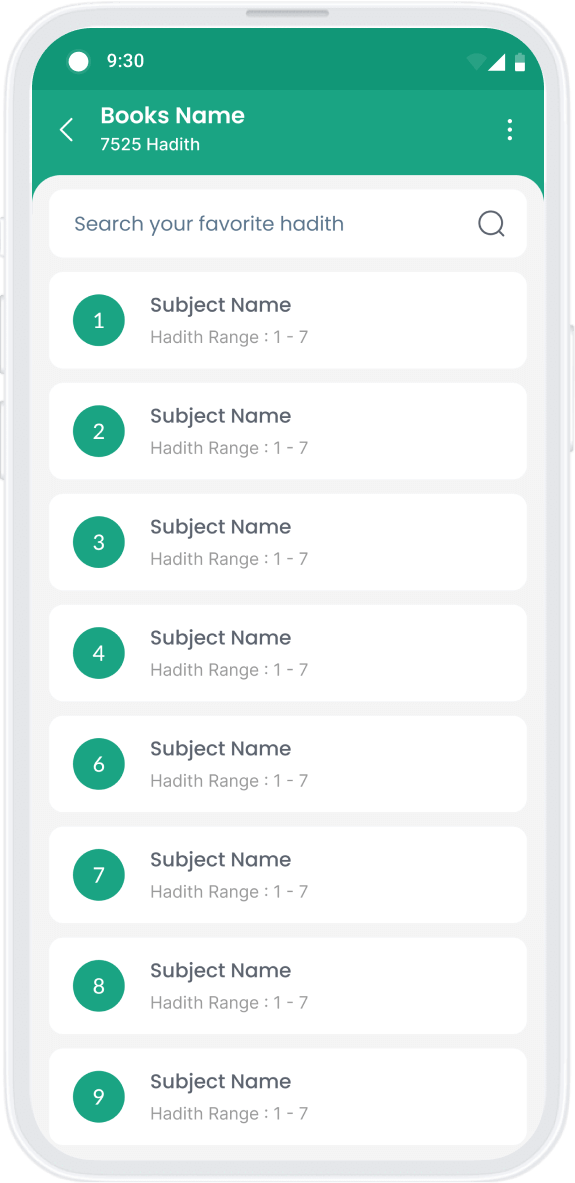Image resolution: width=575 pixels, height=1183 pixels.
Task: Open Subject Name title in card 9
Action: pos(220,1082)
